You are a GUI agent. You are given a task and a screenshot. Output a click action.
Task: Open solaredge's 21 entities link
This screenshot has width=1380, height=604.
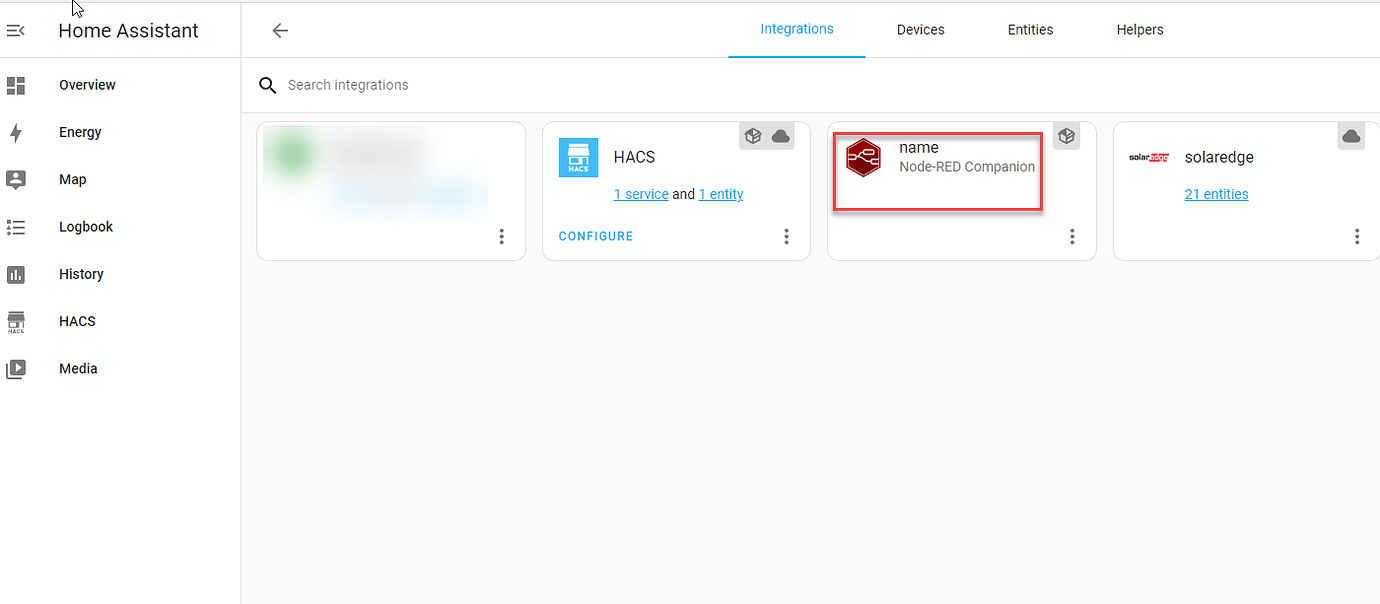pos(1216,194)
